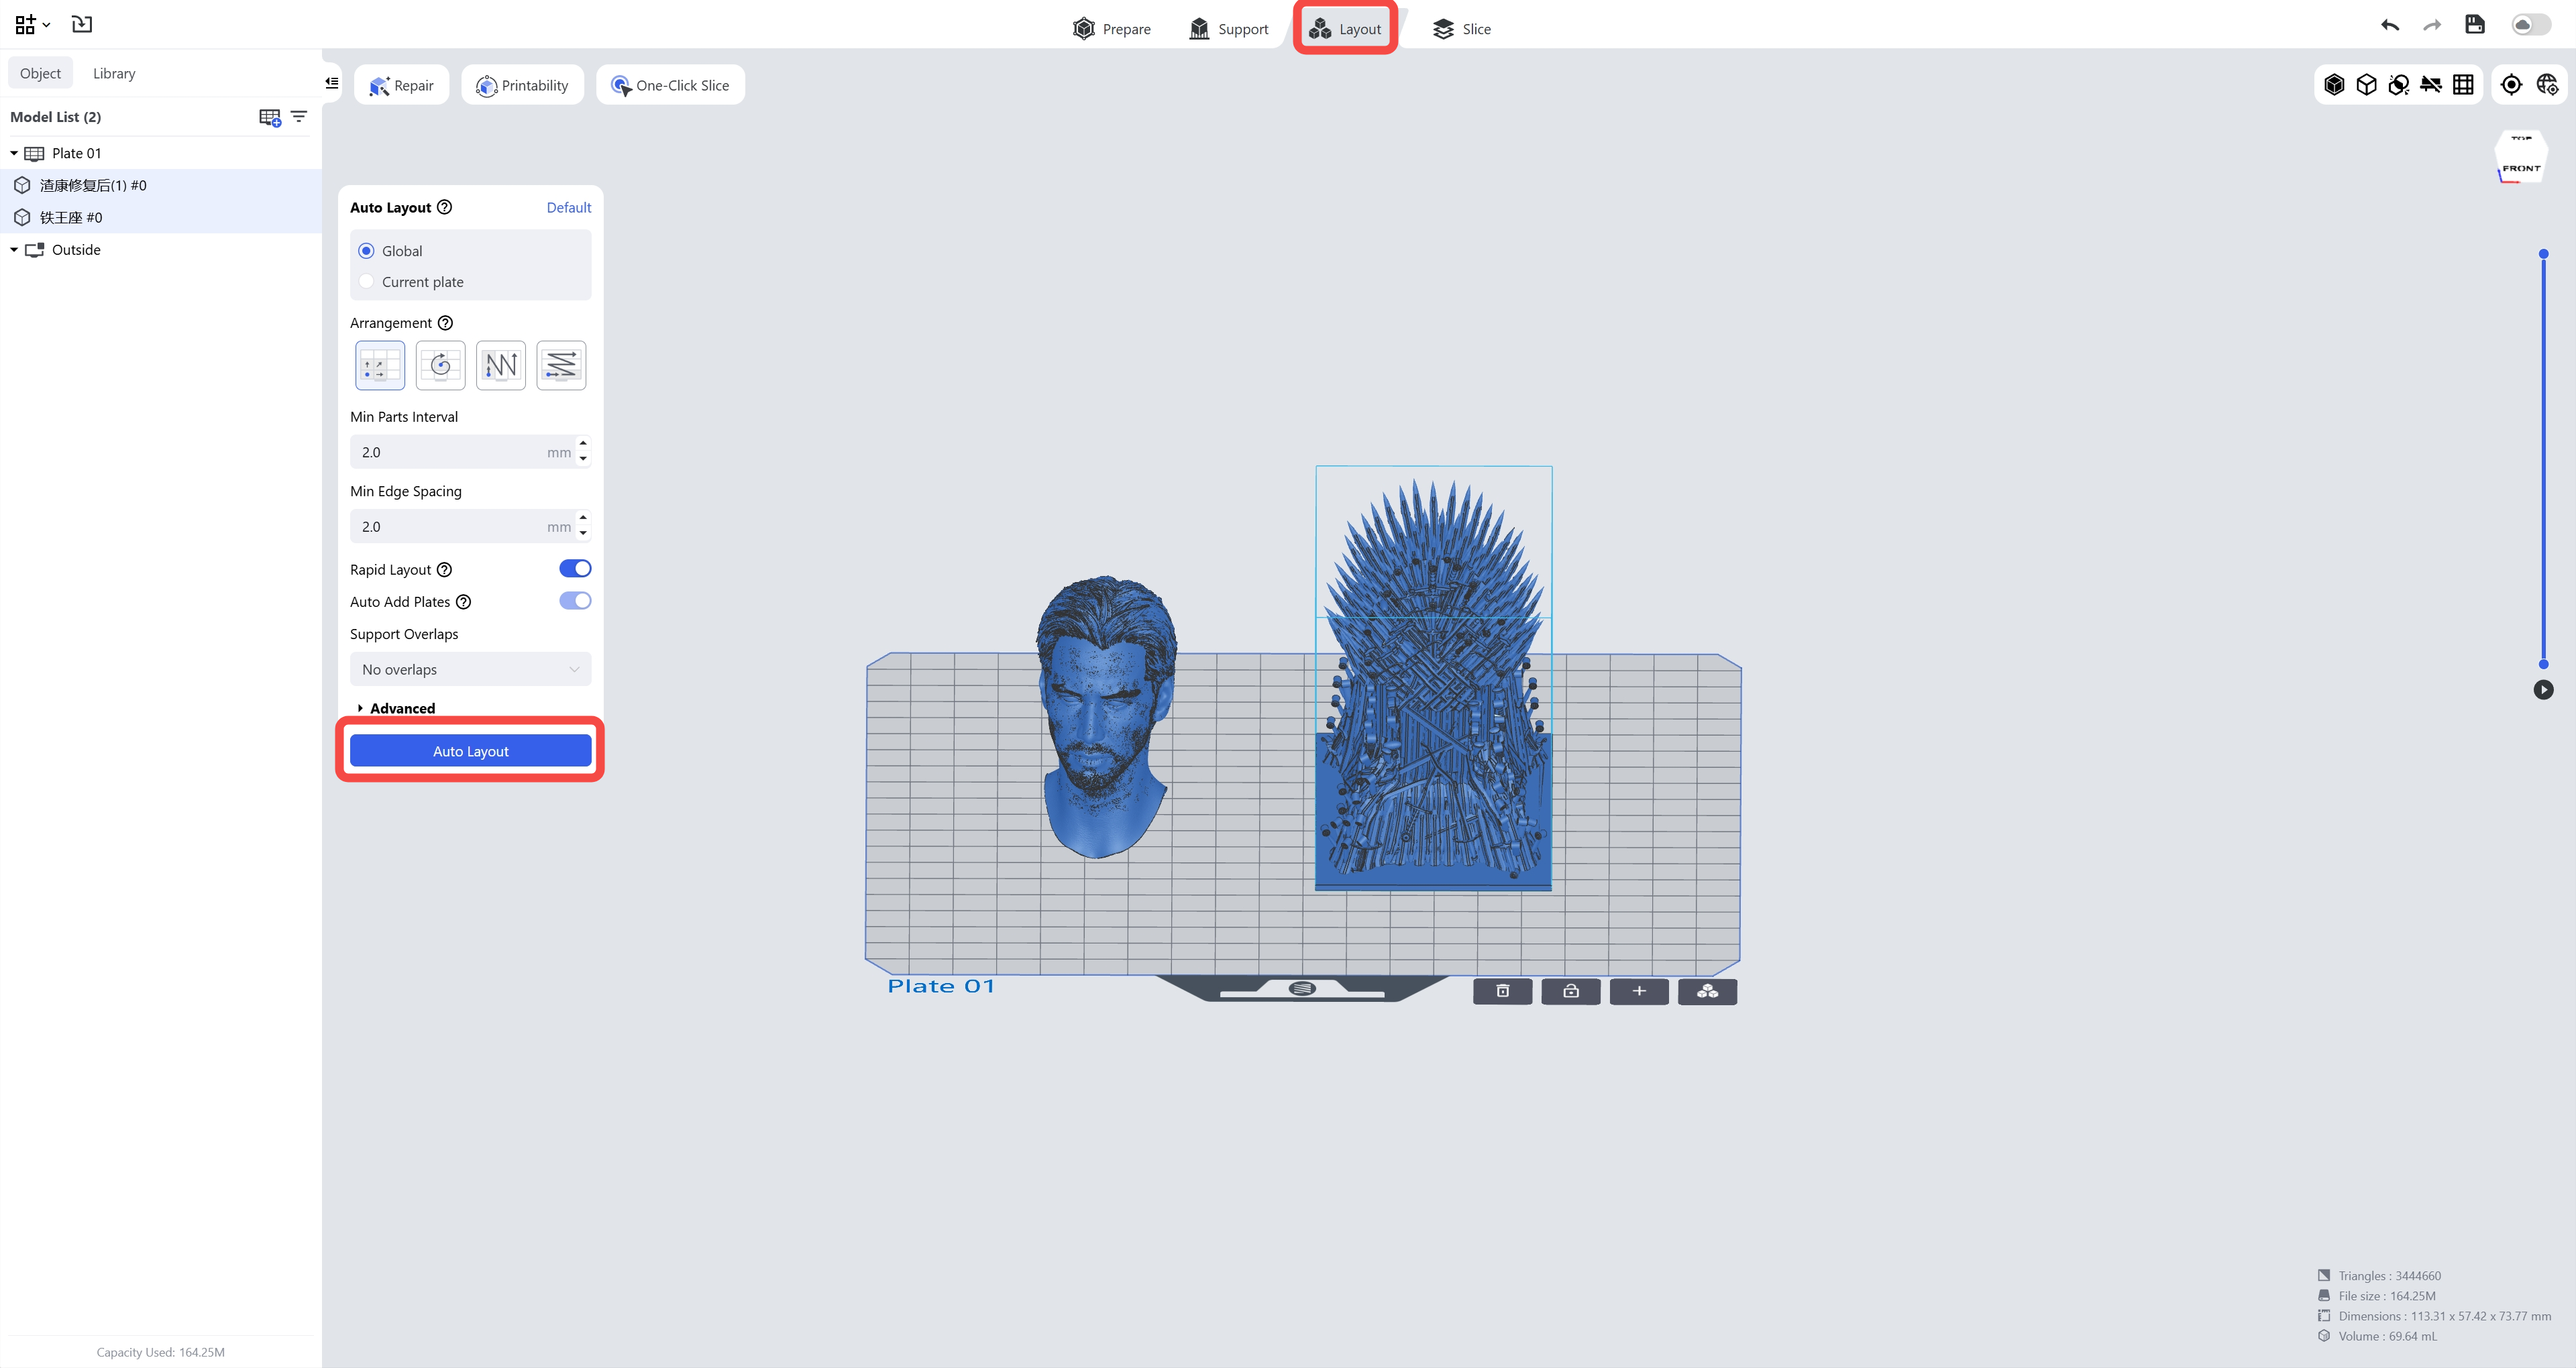Select the Library tab
The width and height of the screenshot is (2576, 1368).
[114, 73]
